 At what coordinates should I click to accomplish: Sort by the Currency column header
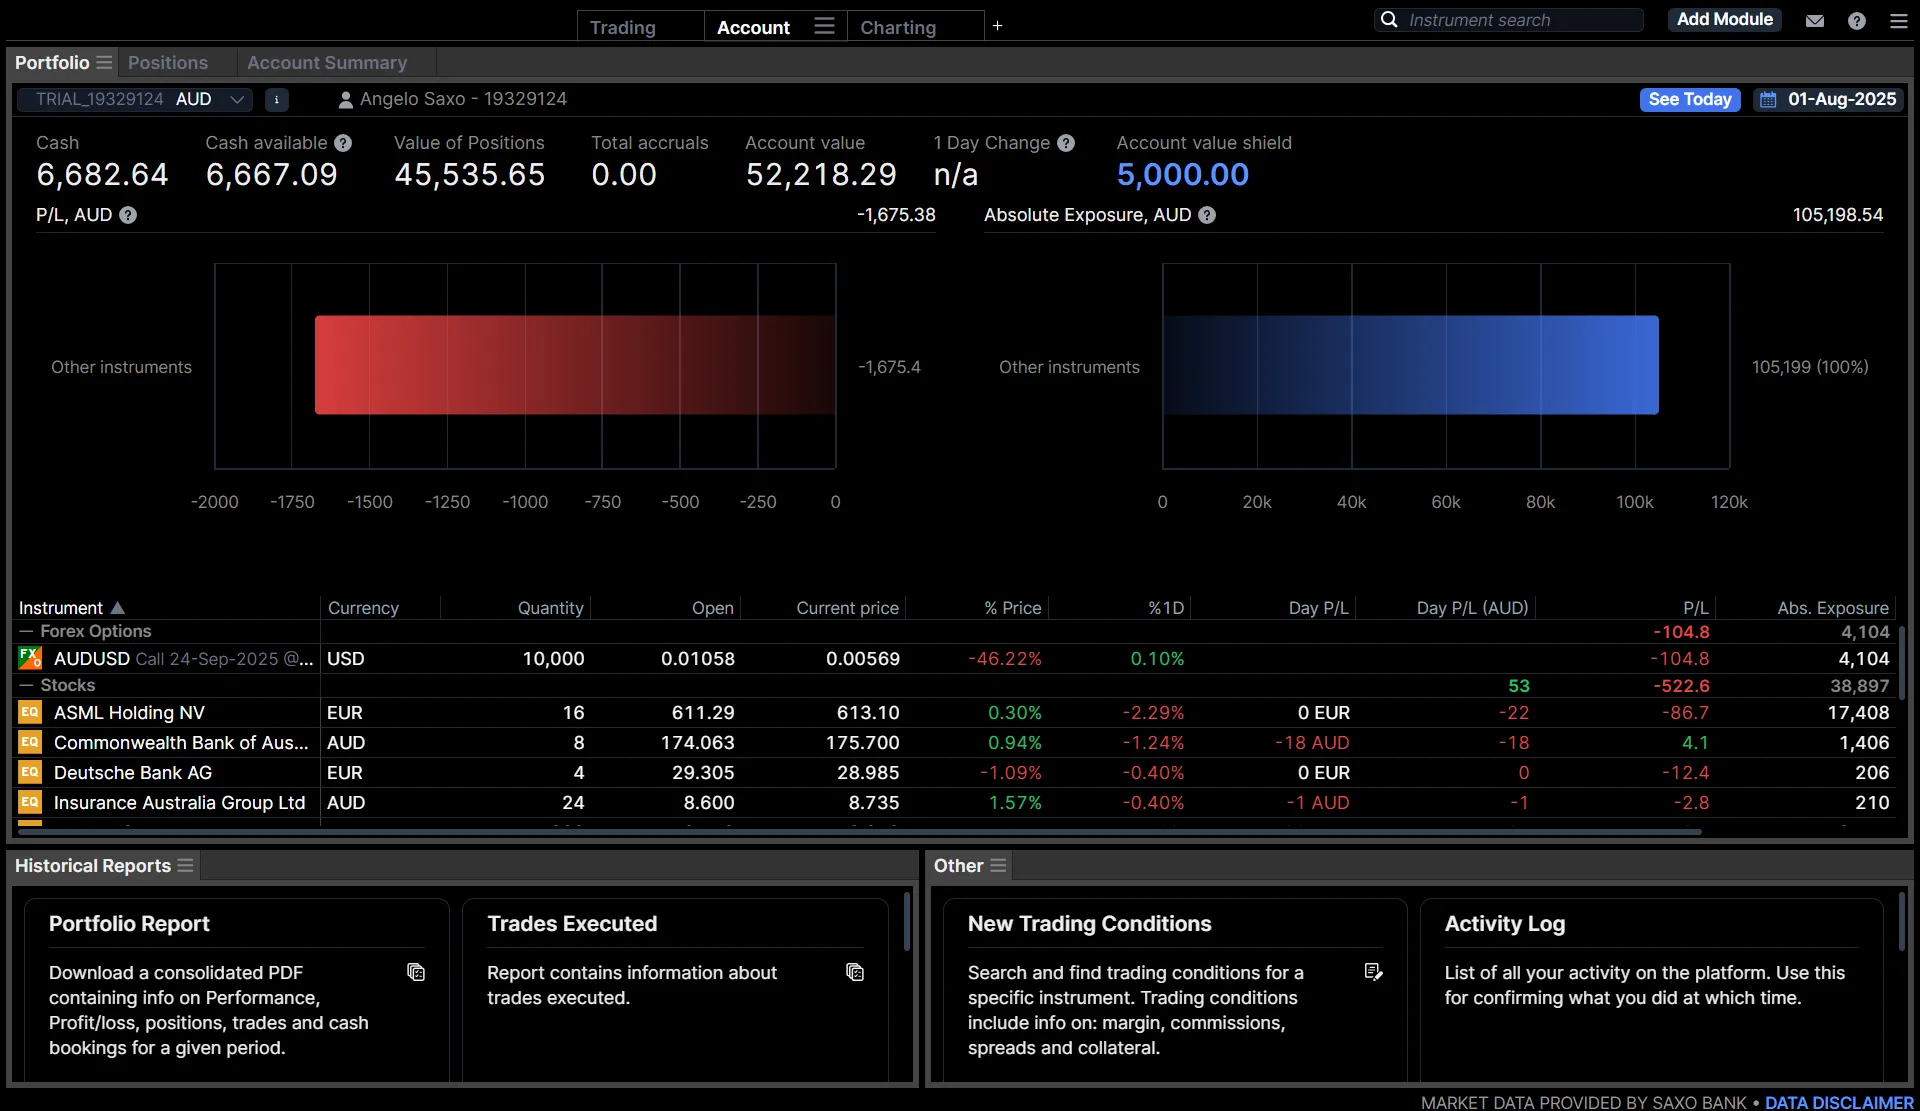pyautogui.click(x=363, y=608)
